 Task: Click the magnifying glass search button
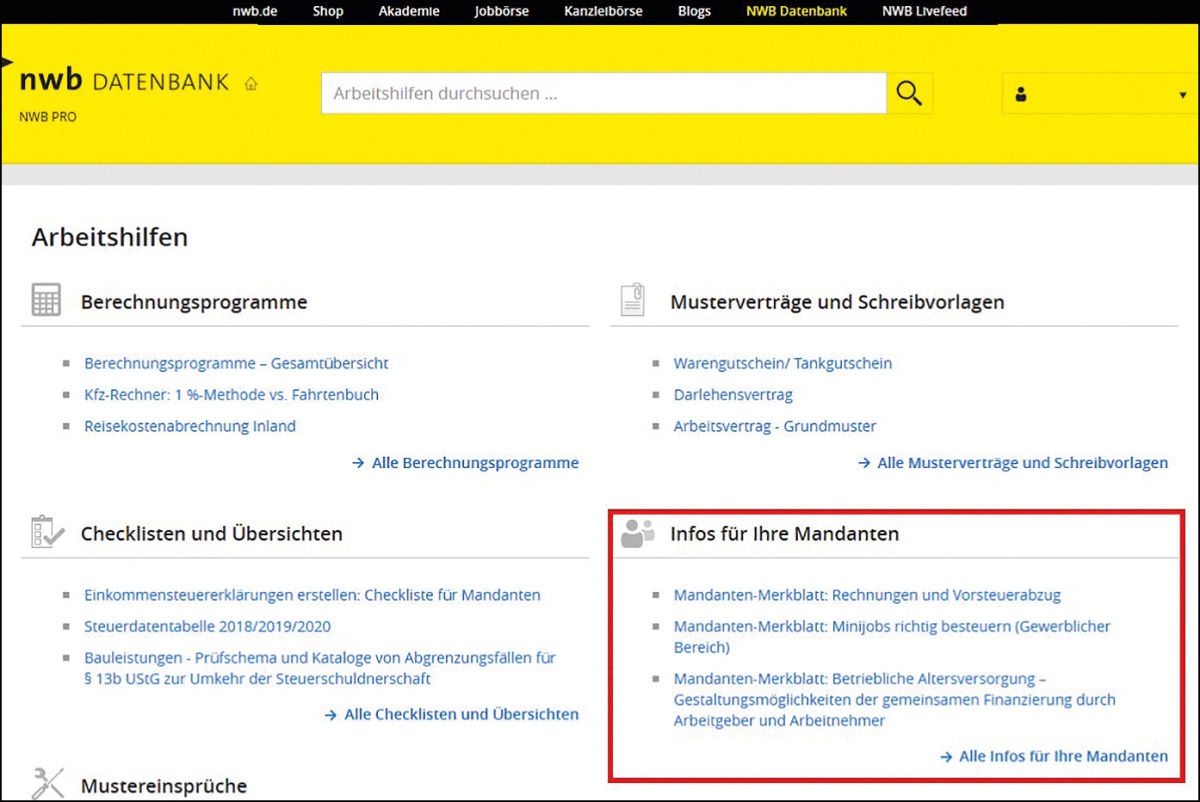tap(909, 93)
